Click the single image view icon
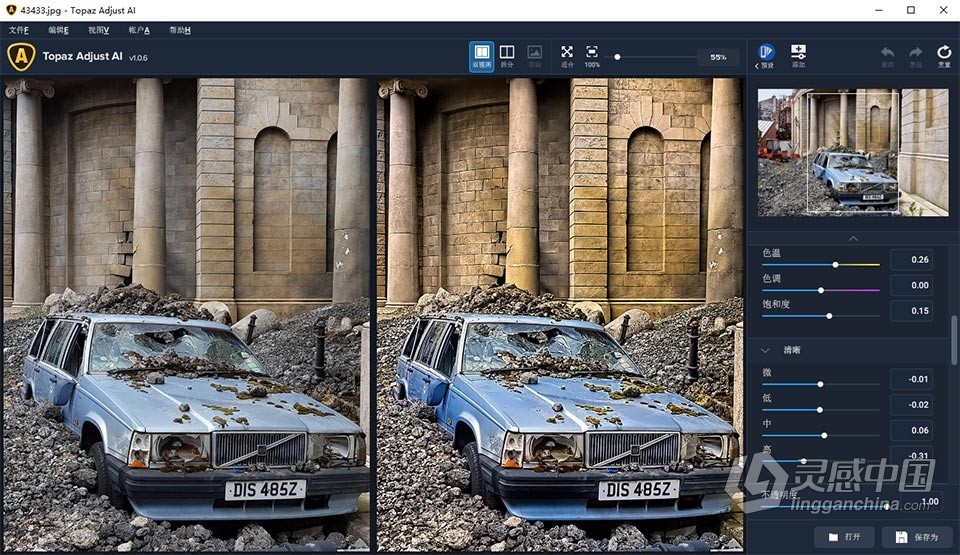Viewport: 960px width, 555px height. [535, 54]
